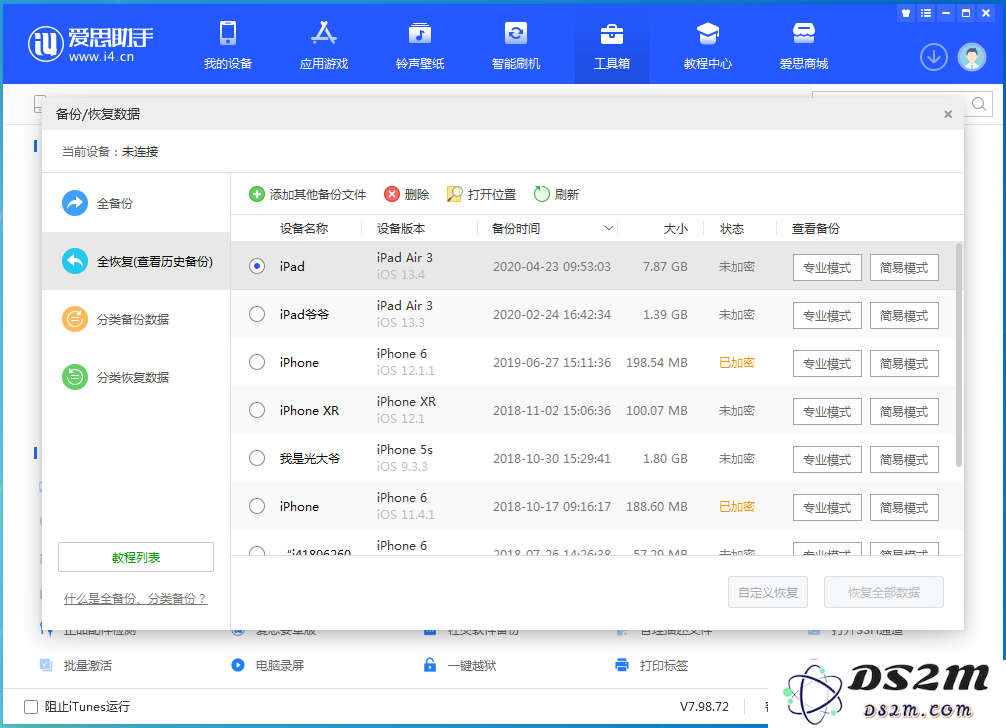Click the 设备版本 column header
This screenshot has height=728, width=1006.
coord(401,228)
